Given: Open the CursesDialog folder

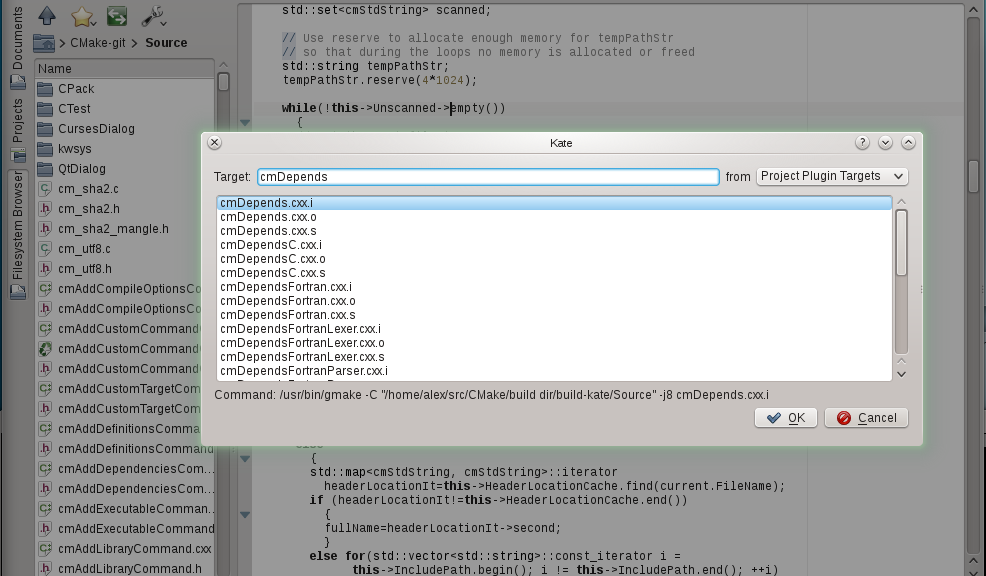Looking at the screenshot, I should 95,129.
